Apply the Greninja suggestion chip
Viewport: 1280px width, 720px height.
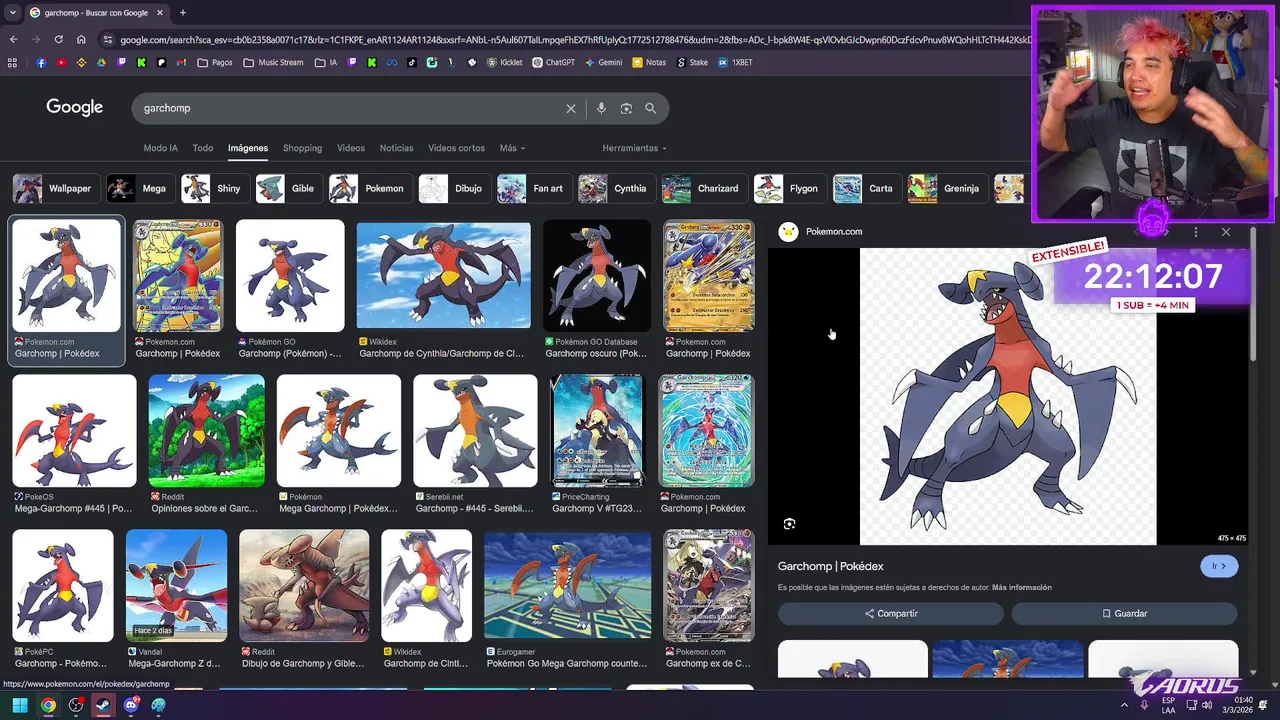(947, 188)
